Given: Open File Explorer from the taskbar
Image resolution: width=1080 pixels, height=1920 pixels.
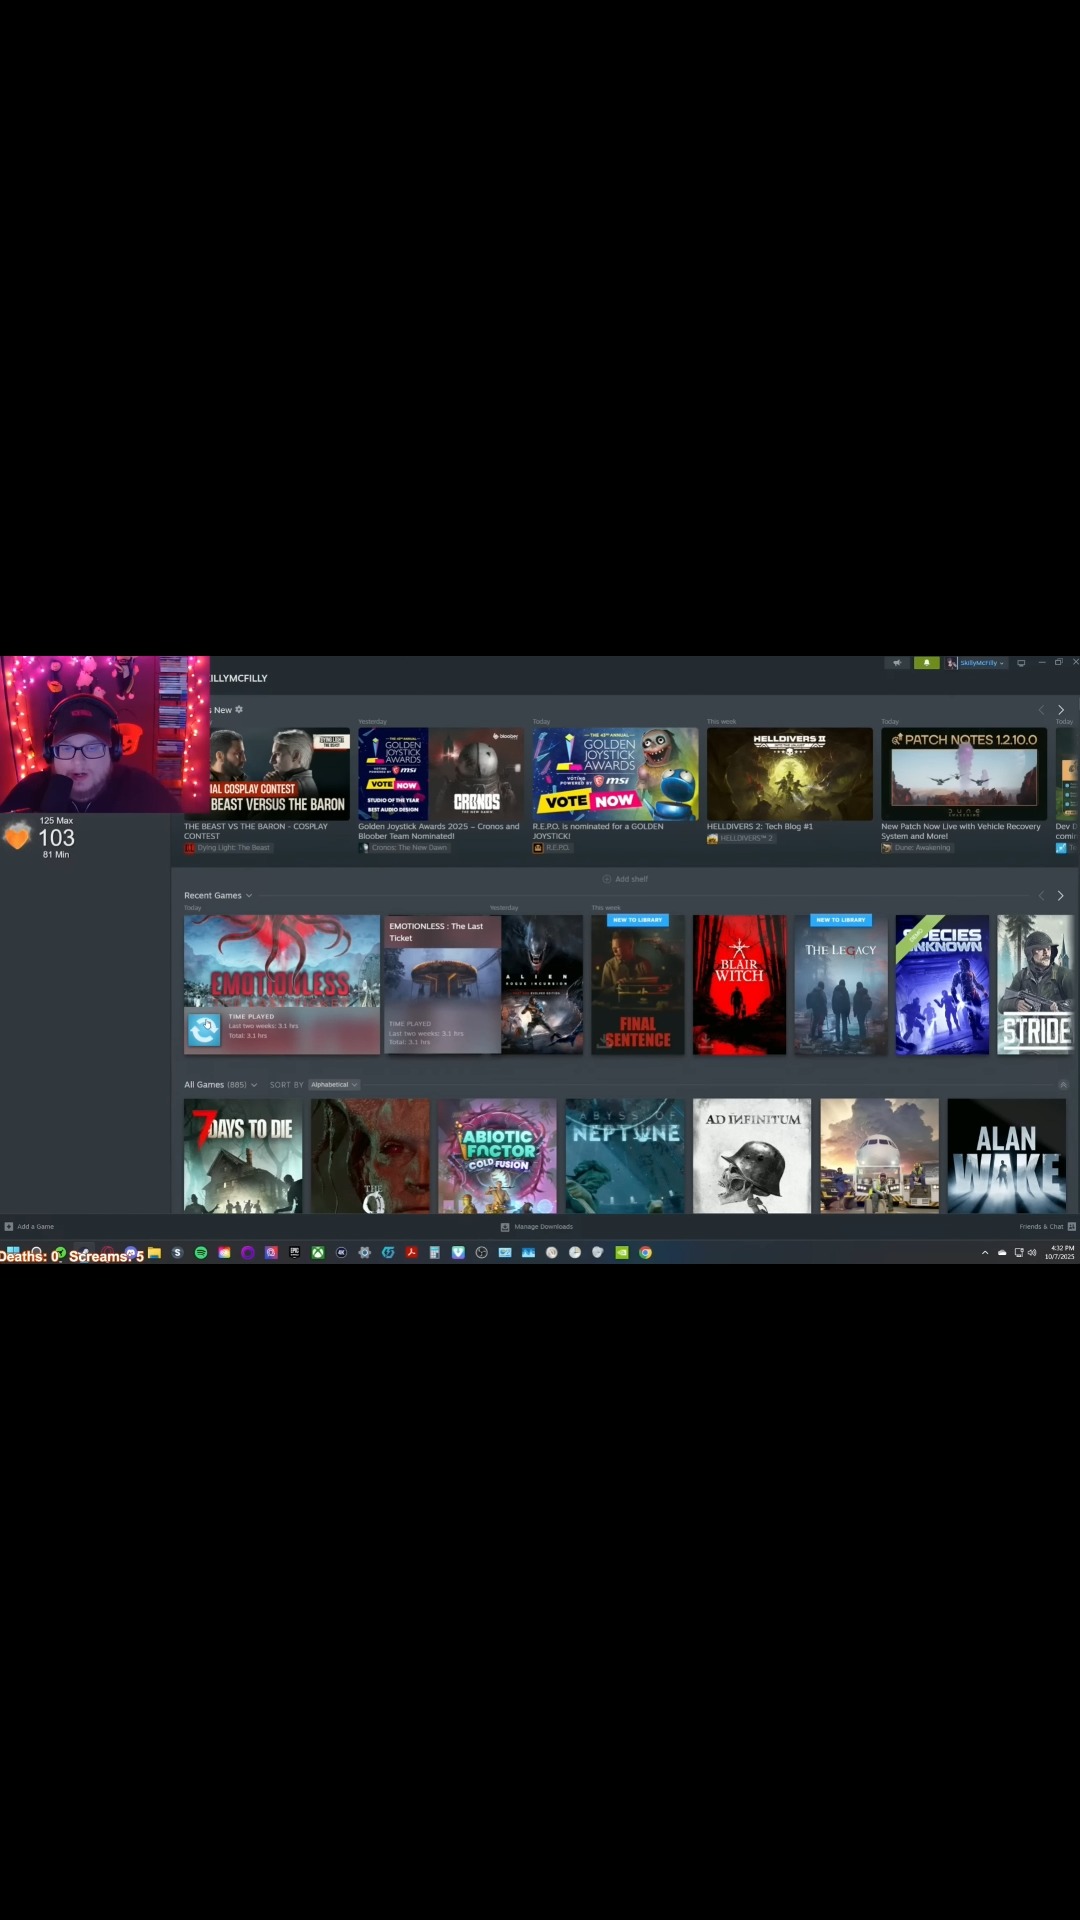Looking at the screenshot, I should pos(154,1252).
